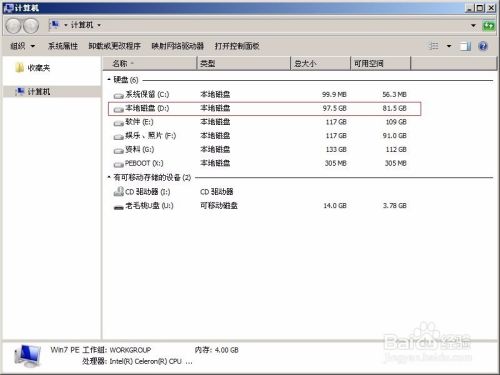This screenshot has height=375, width=500.
Task: Click the 97.5 GB total size cell
Action: click(x=335, y=108)
